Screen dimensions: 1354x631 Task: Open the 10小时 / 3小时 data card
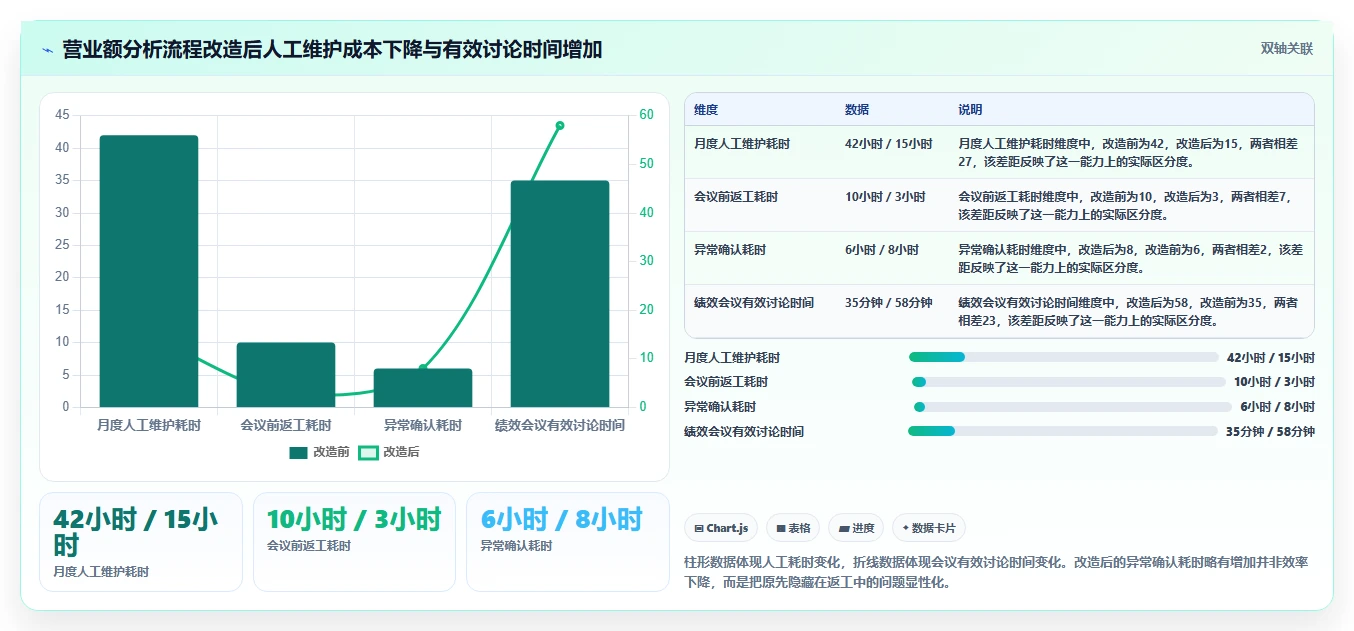(354, 542)
